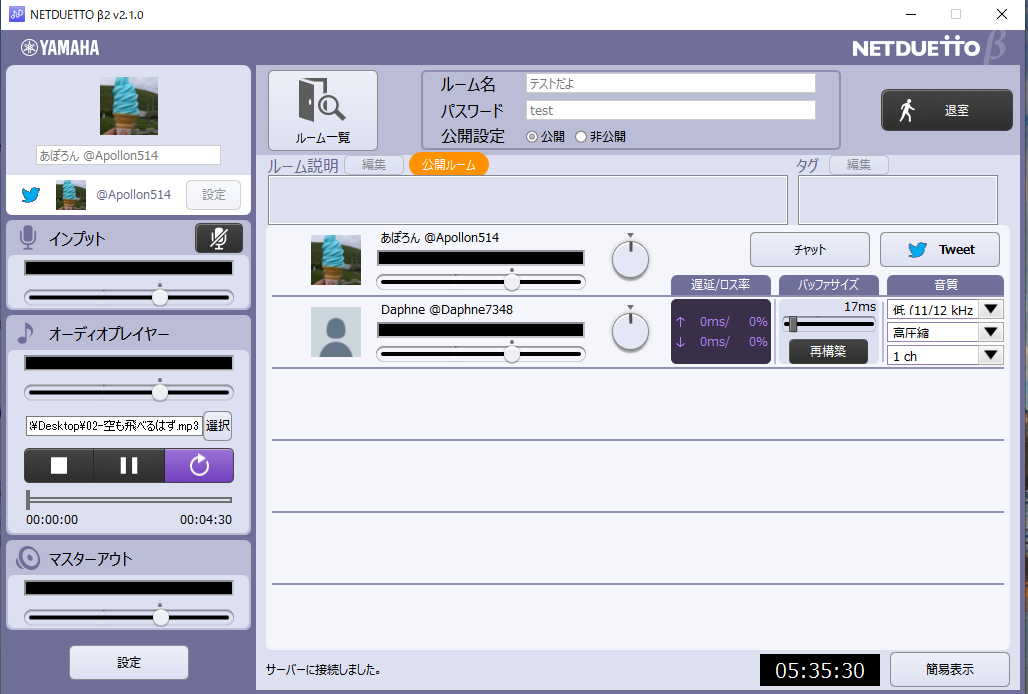Click the volume slider for Daphne @Daphne7348

[x=481, y=355]
